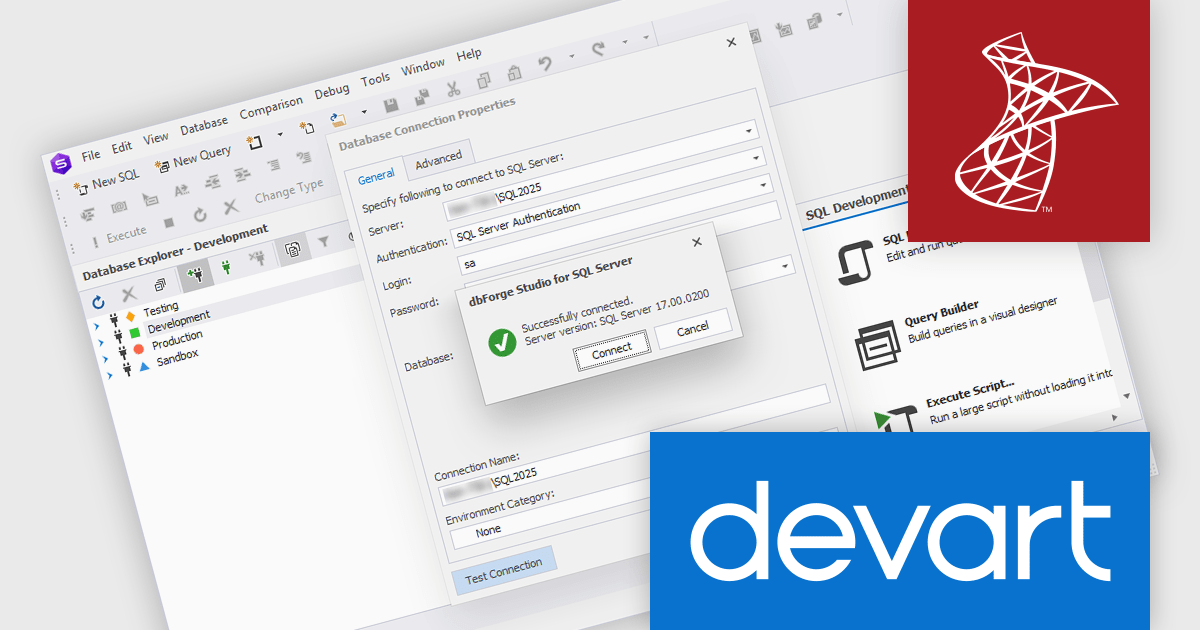Open the Tools menu
The image size is (1200, 630).
click(376, 80)
